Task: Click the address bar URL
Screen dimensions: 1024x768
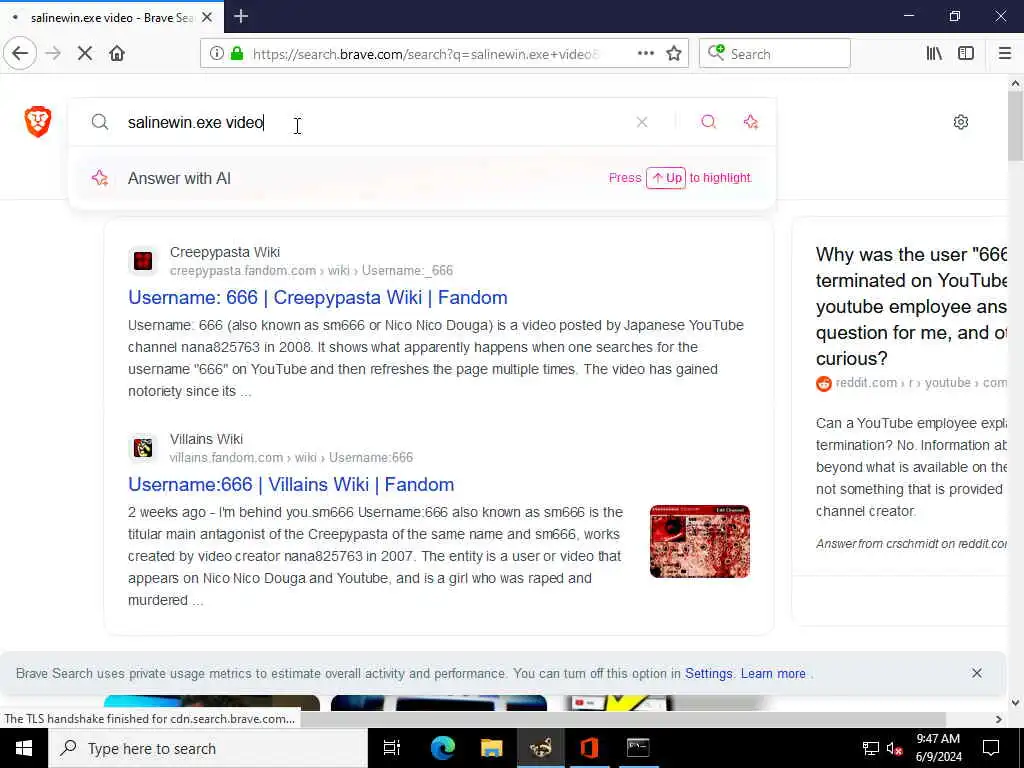Action: [426, 54]
